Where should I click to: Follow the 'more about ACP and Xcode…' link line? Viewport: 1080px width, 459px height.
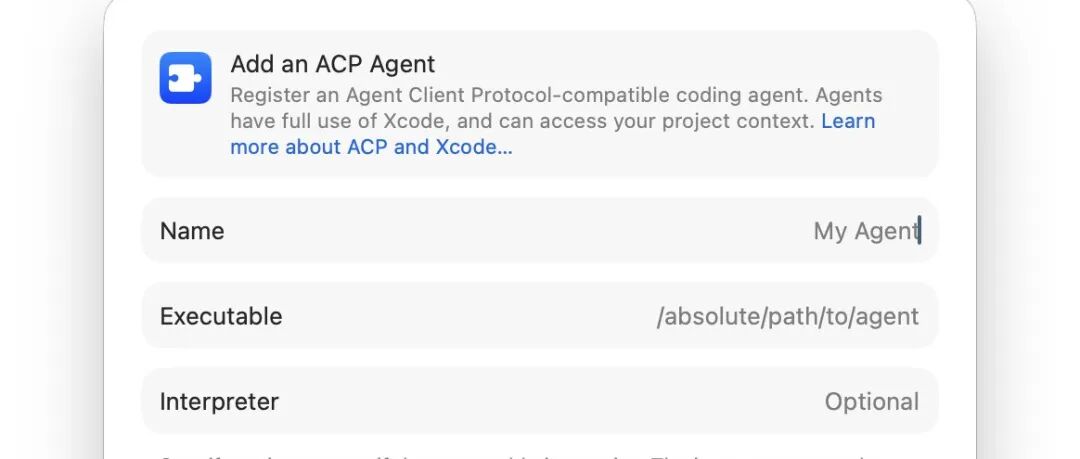[x=371, y=147]
